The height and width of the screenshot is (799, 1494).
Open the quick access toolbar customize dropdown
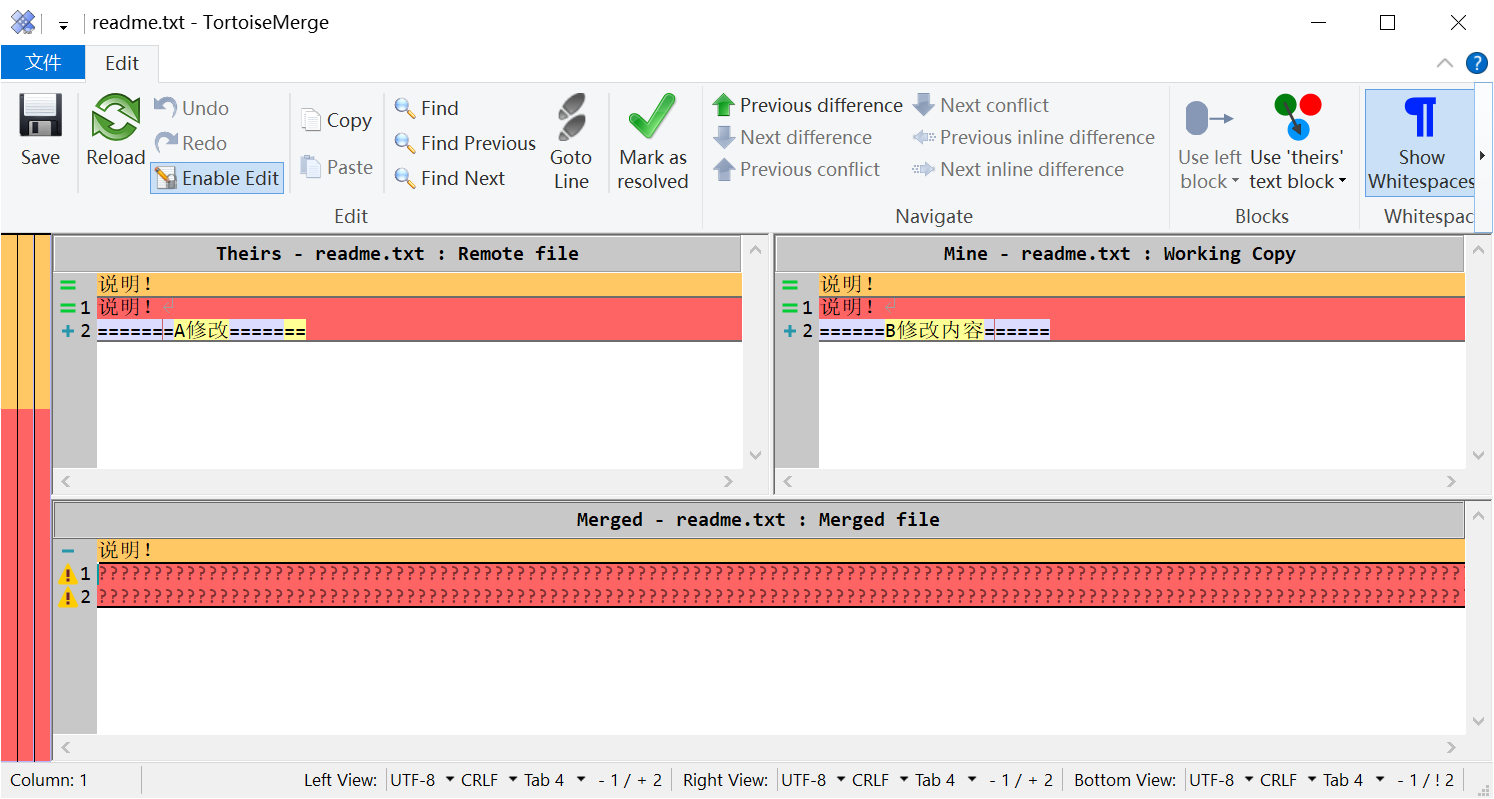[63, 24]
